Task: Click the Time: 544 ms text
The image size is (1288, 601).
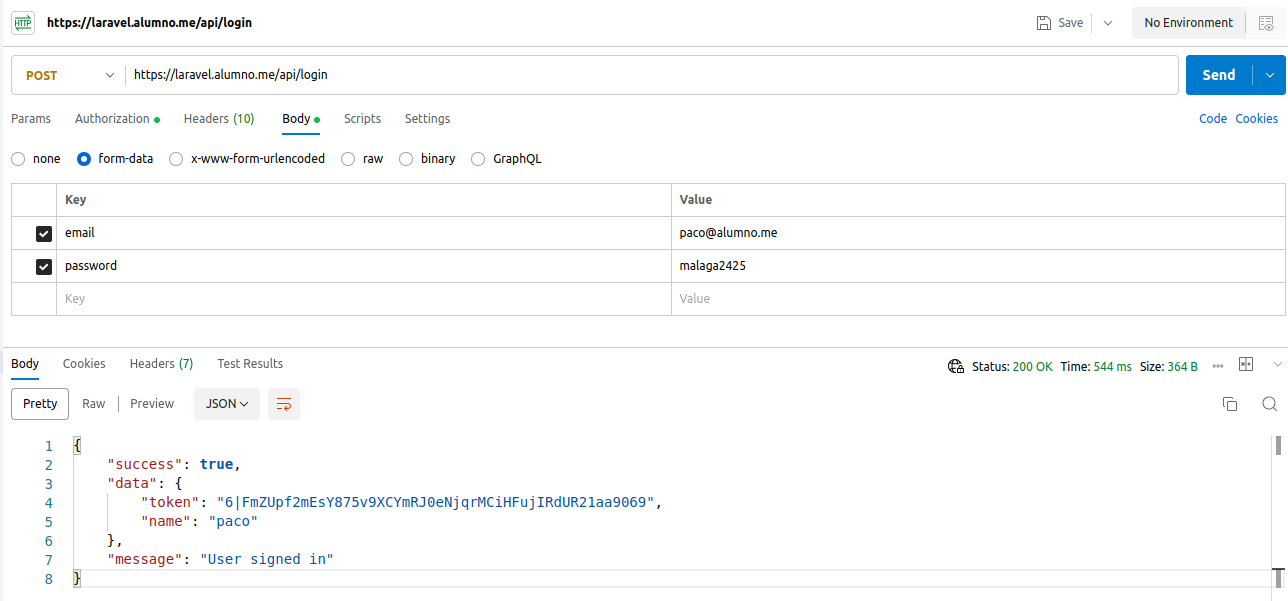Action: [1096, 367]
